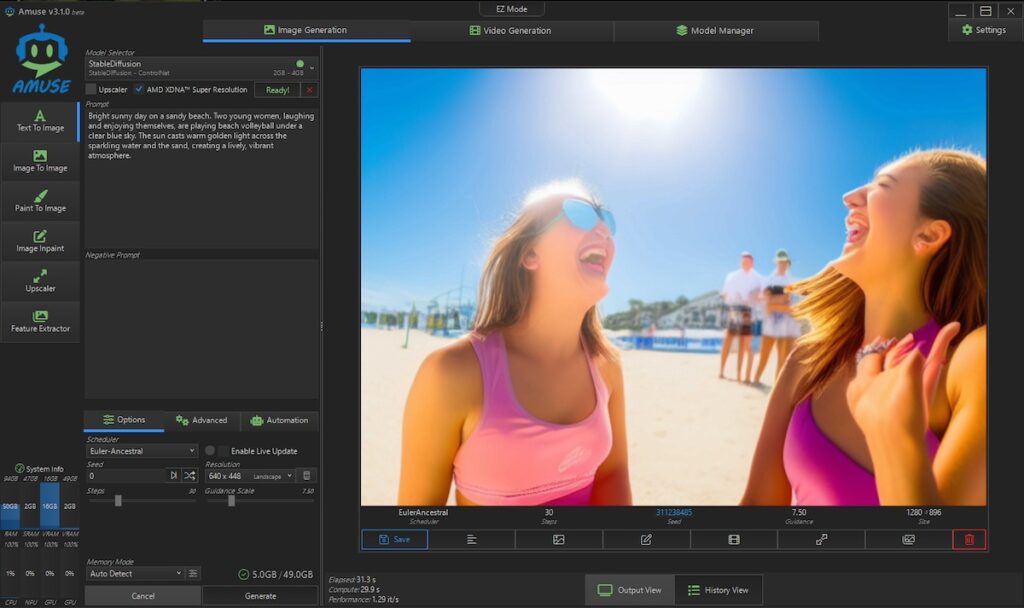The width and height of the screenshot is (1024, 608).
Task: Open the Auto Detect memory mode dropdown
Action: (x=135, y=574)
